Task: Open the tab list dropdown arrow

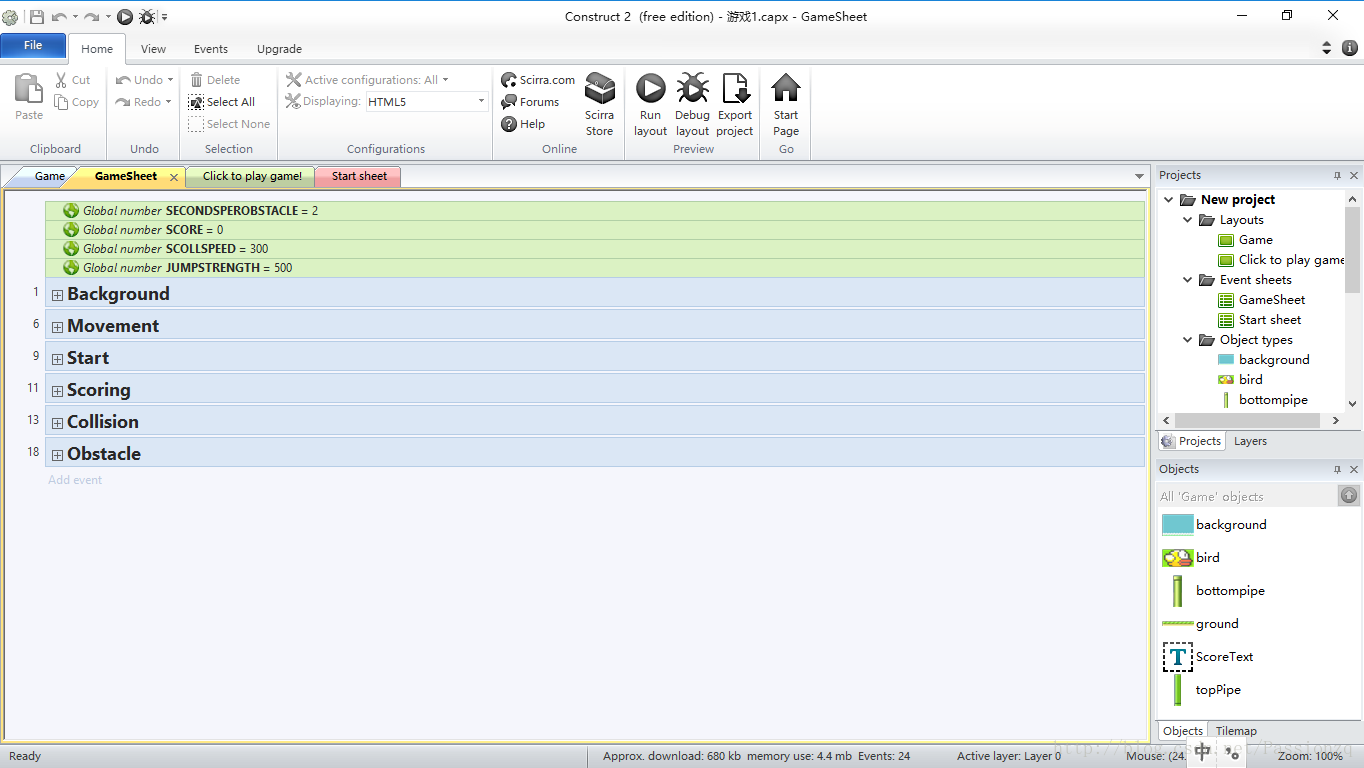Action: [1139, 177]
